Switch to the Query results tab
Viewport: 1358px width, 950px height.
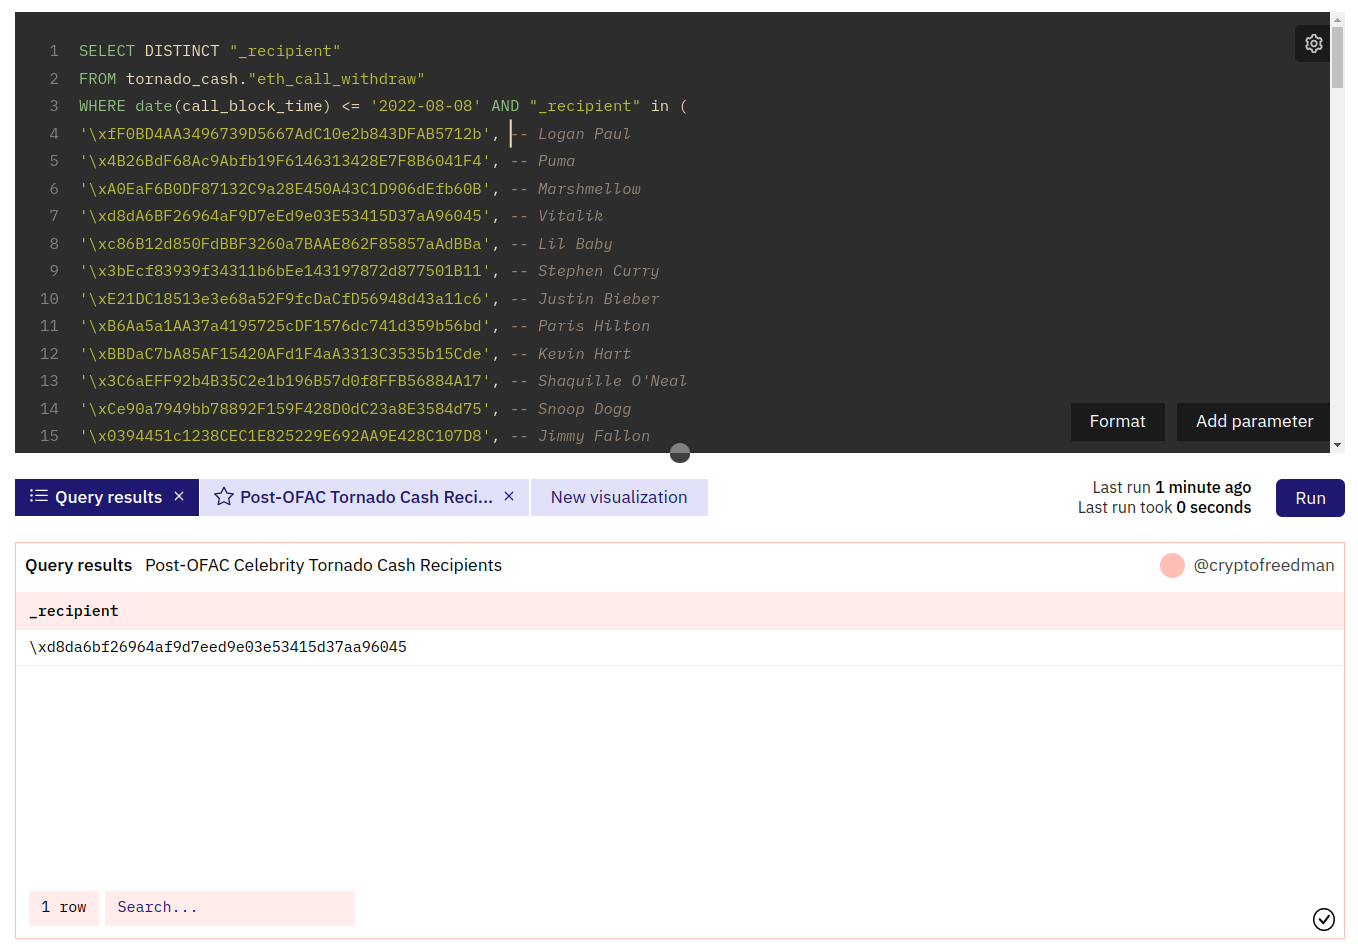tap(107, 497)
